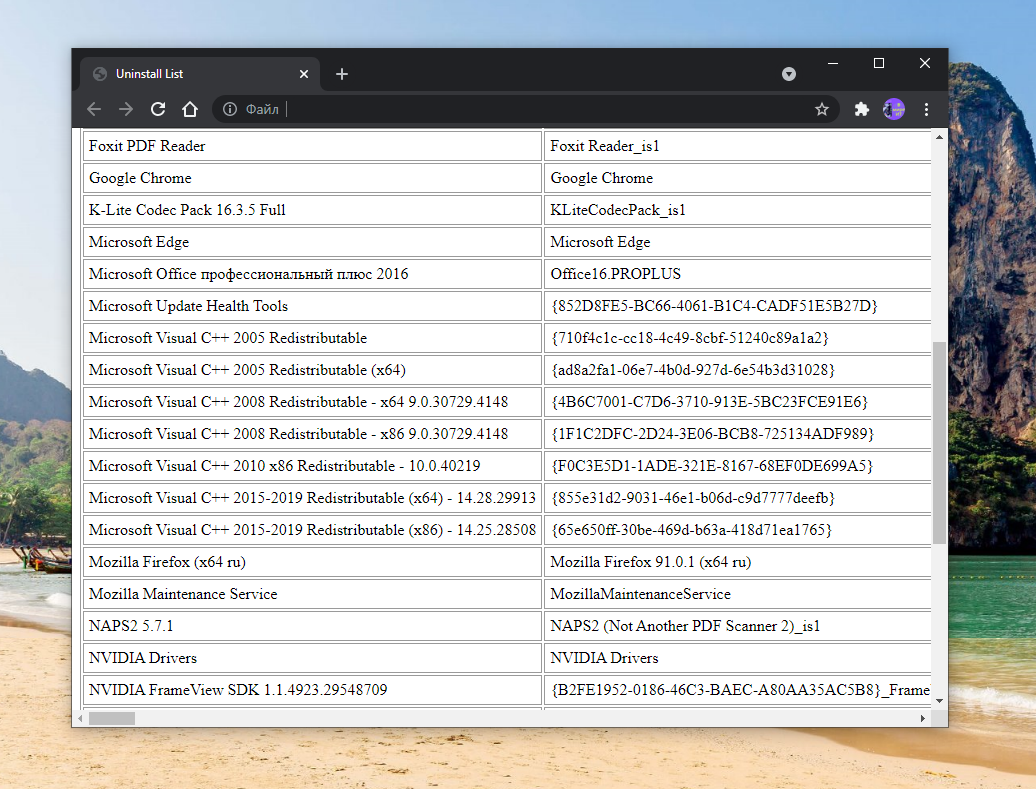Click GUID '{855e31d2-9031-46e1-b06d-c9d7777deefb}'

[737, 498]
